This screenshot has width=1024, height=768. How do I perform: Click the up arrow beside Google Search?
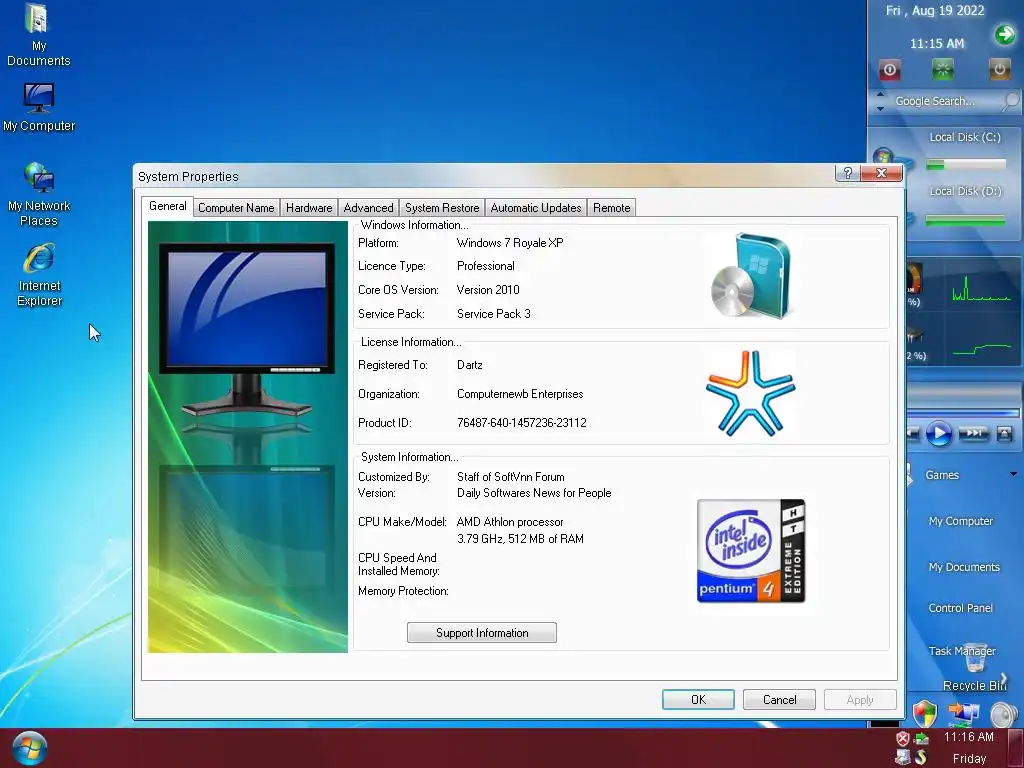click(880, 95)
